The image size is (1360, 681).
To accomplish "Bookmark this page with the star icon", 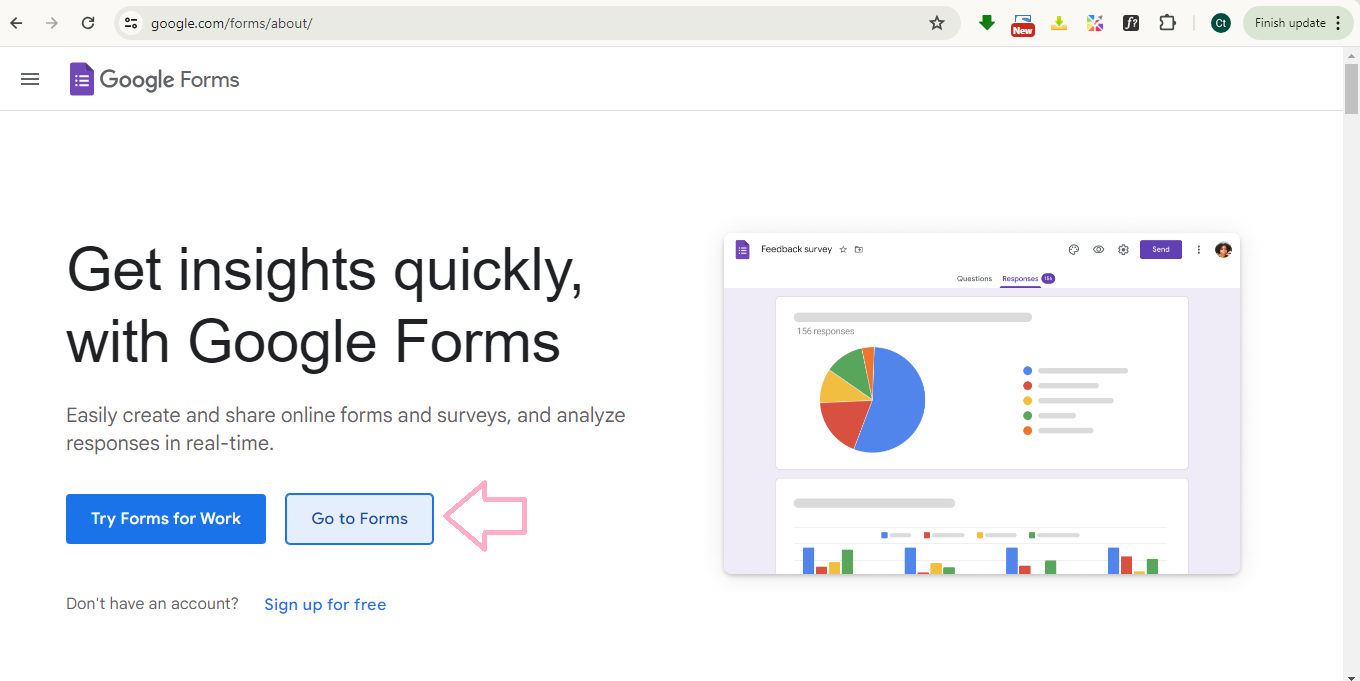I will (x=936, y=23).
